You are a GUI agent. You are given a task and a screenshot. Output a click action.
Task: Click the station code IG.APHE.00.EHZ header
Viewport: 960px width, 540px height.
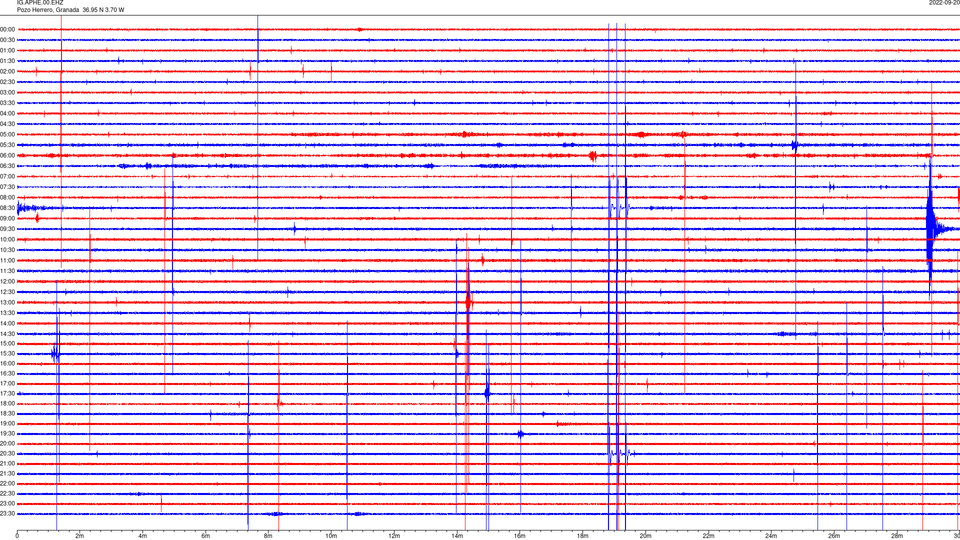pos(40,3)
